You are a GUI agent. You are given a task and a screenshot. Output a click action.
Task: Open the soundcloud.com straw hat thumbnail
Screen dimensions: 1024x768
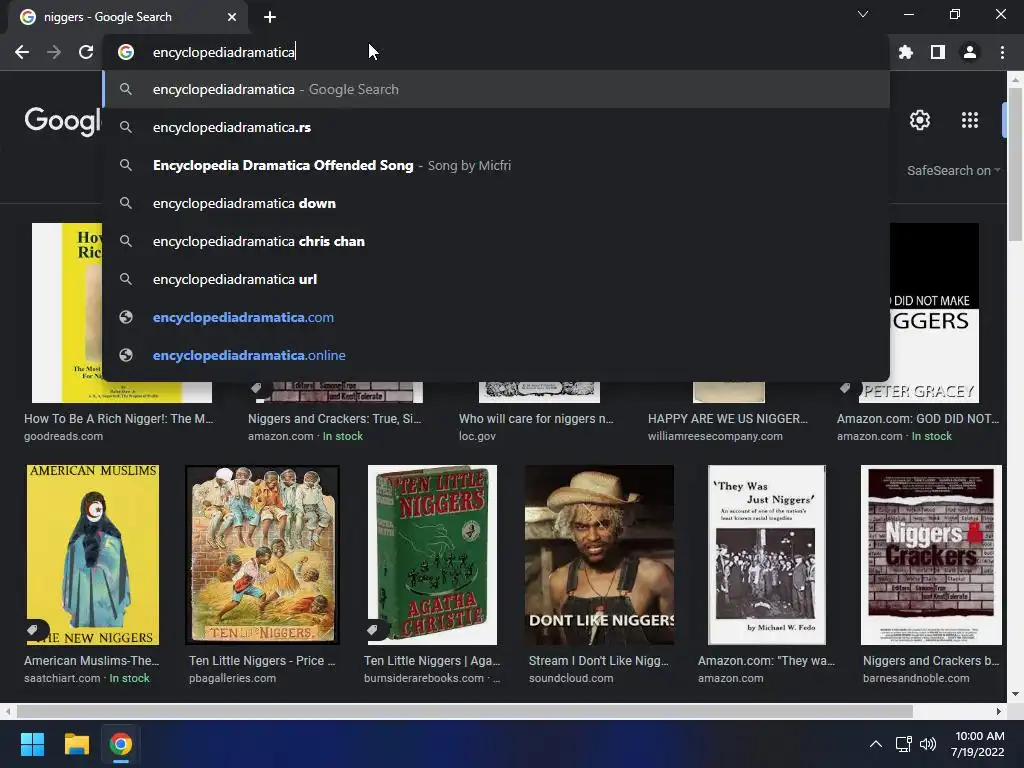pyautogui.click(x=600, y=554)
